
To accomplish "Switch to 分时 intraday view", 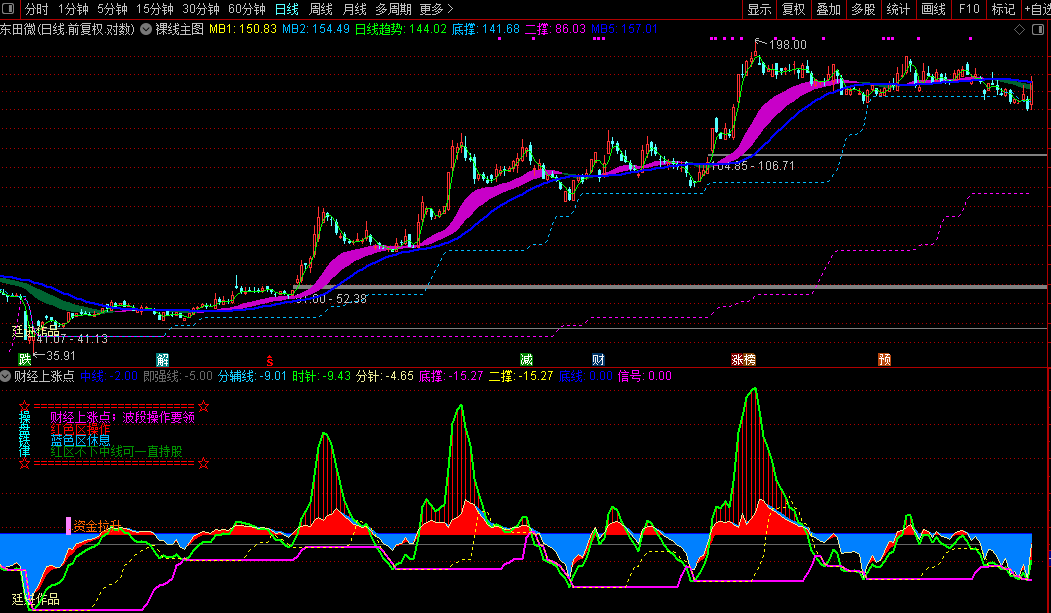I will [36, 9].
